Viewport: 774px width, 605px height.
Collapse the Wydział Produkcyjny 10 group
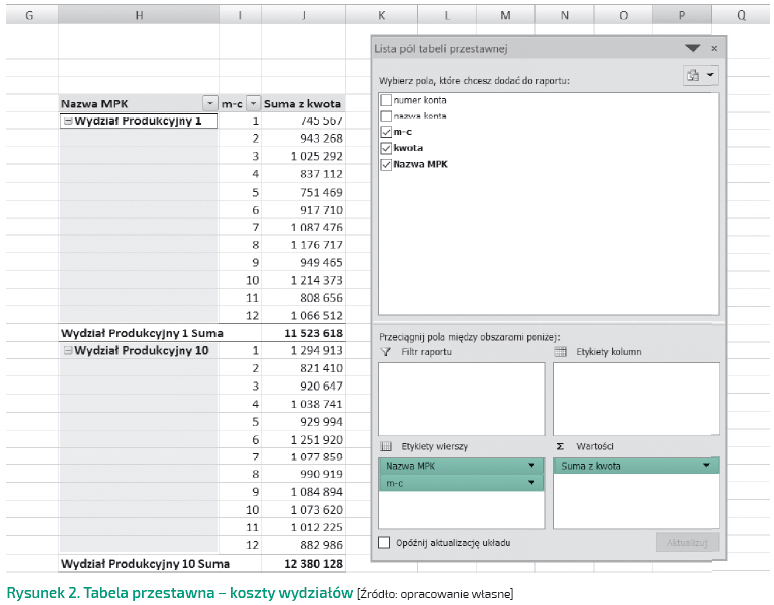pyautogui.click(x=68, y=350)
